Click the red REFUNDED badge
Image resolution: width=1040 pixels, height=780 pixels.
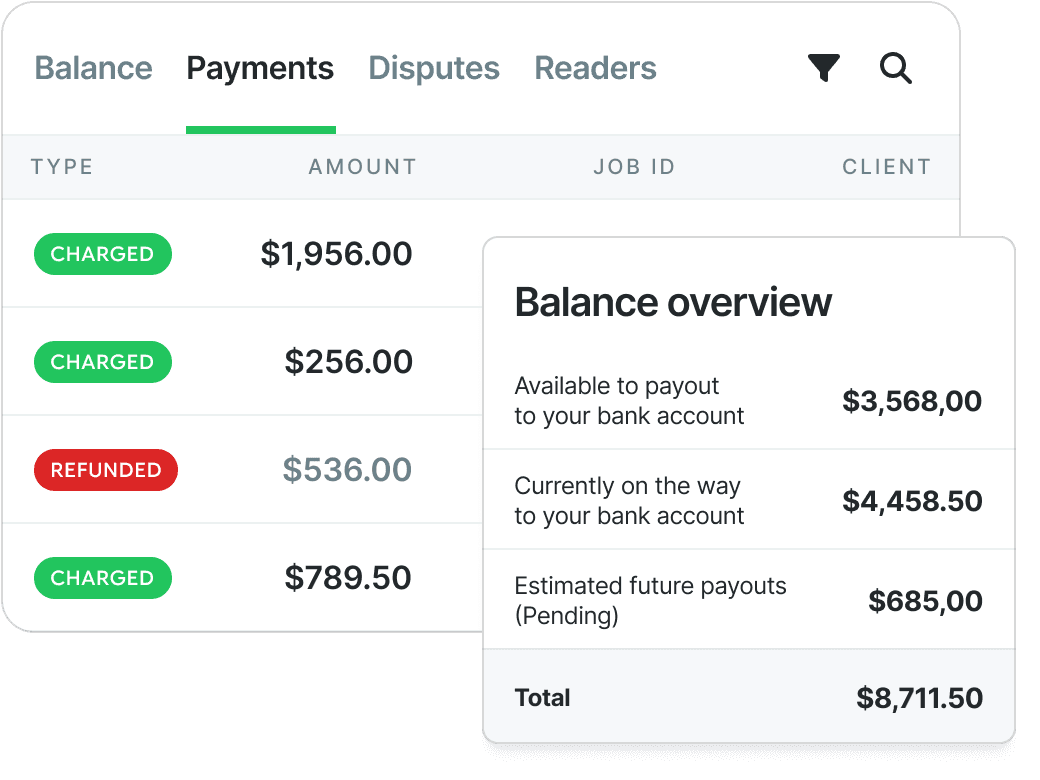106,470
